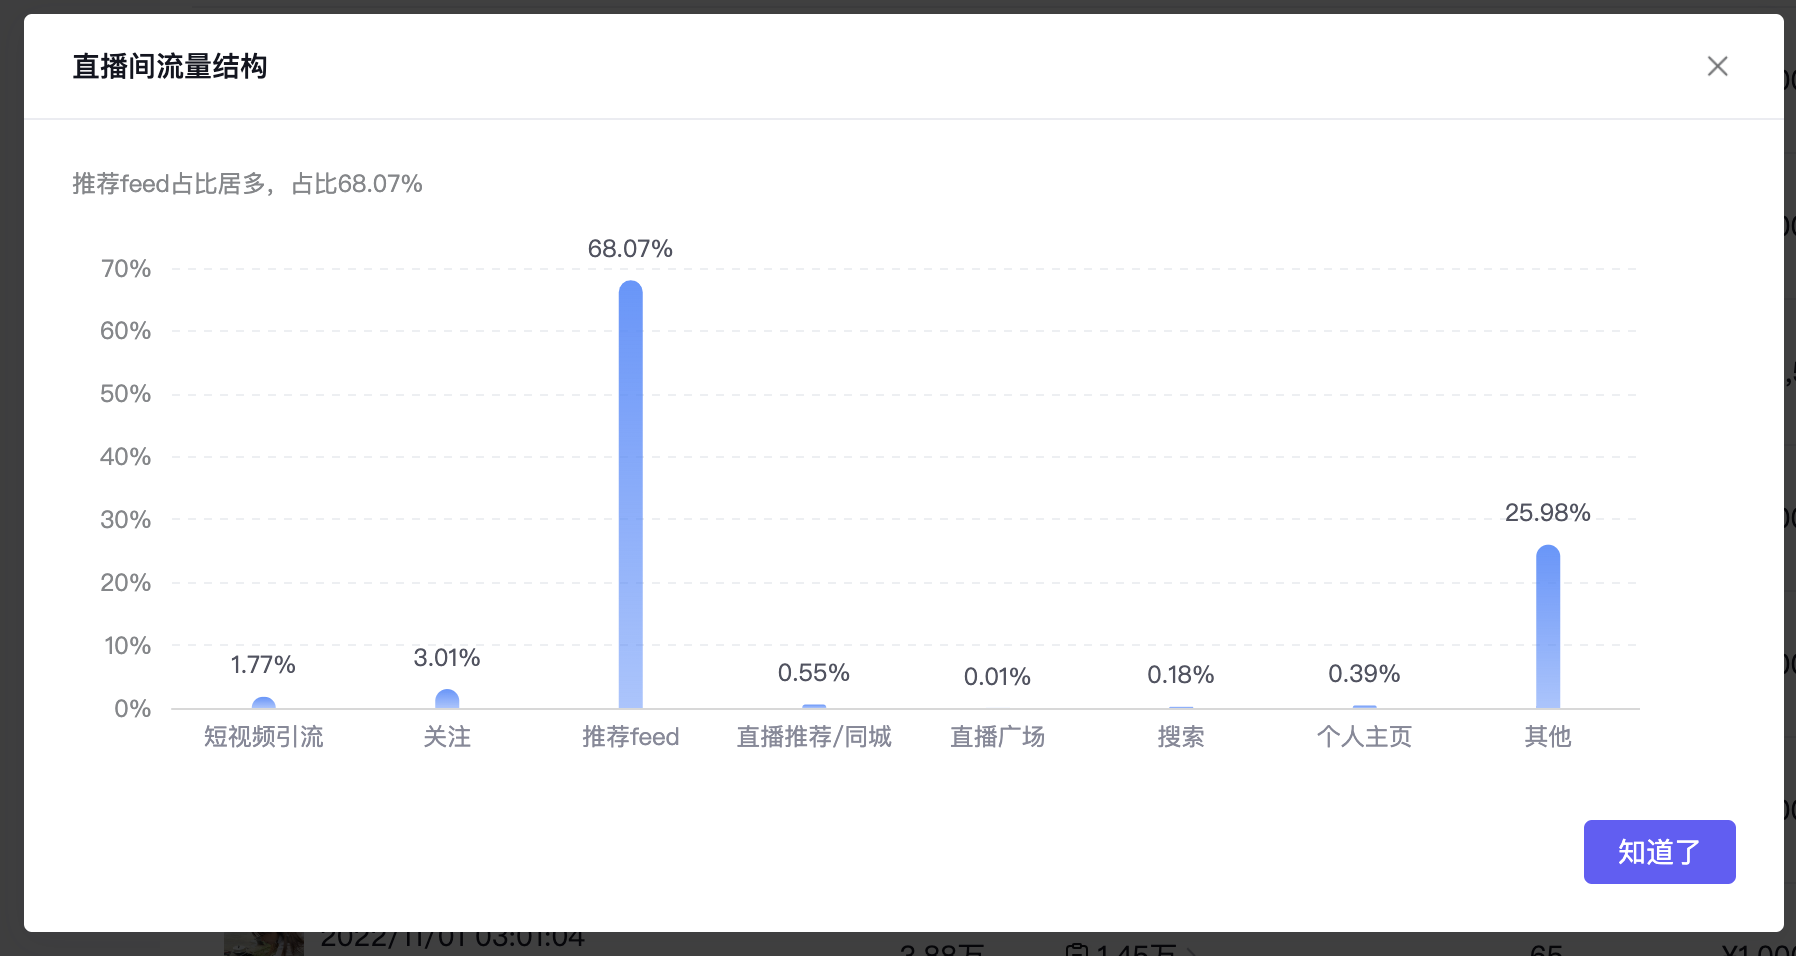Click the 68.07% value label
This screenshot has height=956, width=1796.
(630, 248)
